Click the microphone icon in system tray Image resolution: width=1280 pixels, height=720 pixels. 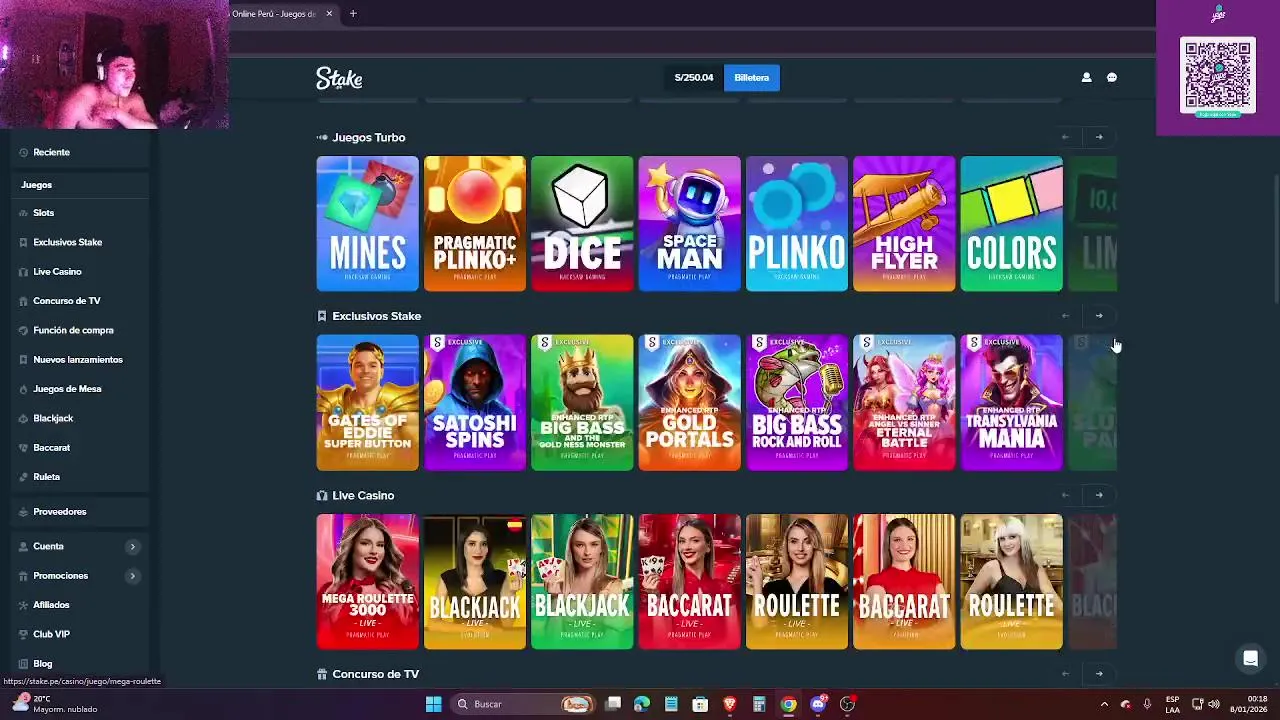coord(1147,704)
